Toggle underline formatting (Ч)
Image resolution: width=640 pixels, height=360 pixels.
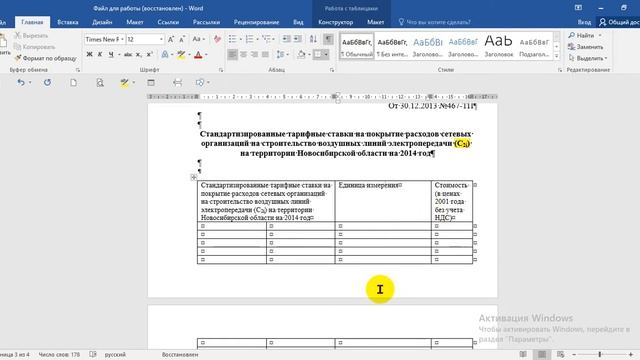pyautogui.click(x=111, y=54)
